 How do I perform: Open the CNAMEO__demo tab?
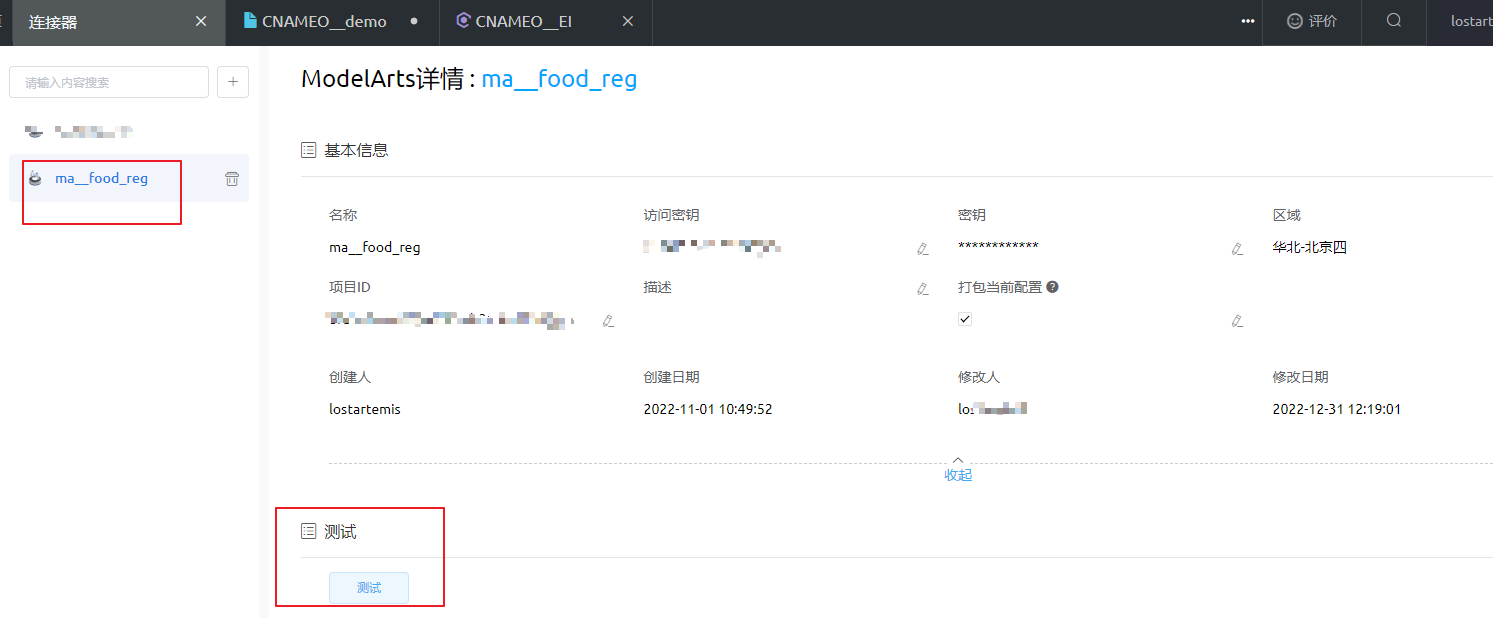(324, 22)
